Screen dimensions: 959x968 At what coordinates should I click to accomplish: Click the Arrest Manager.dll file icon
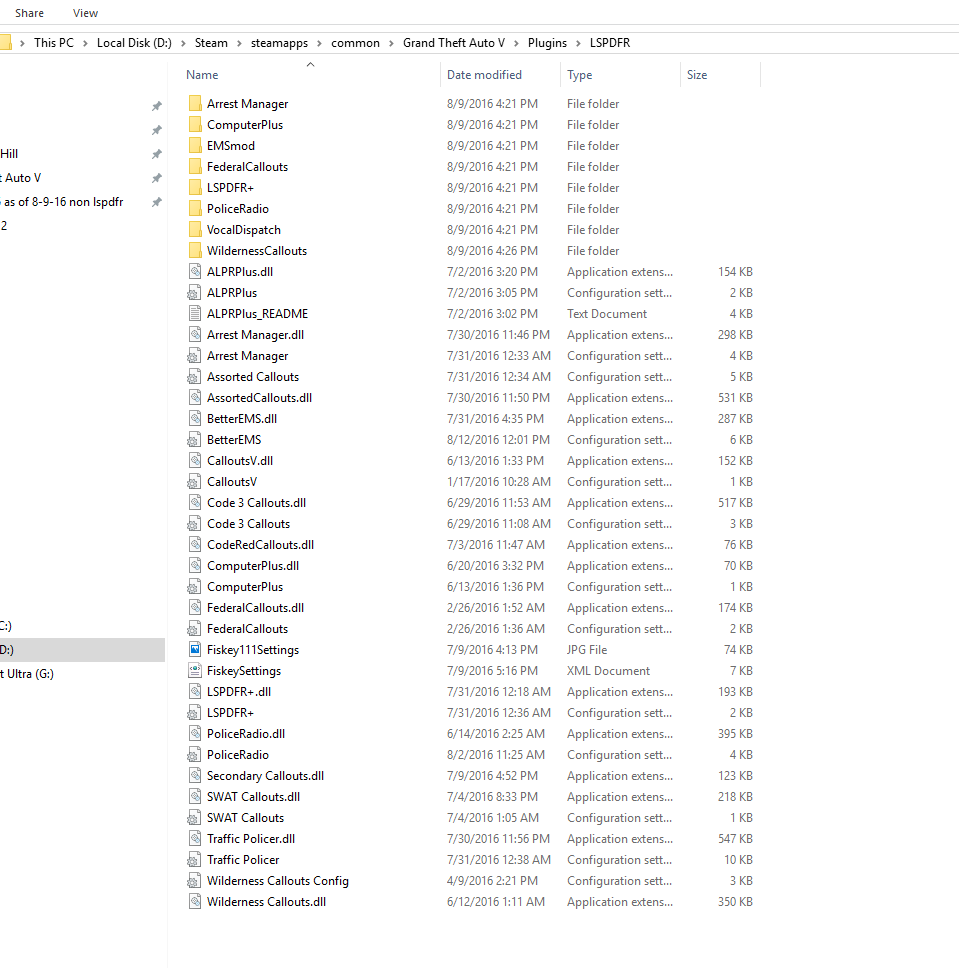click(195, 334)
